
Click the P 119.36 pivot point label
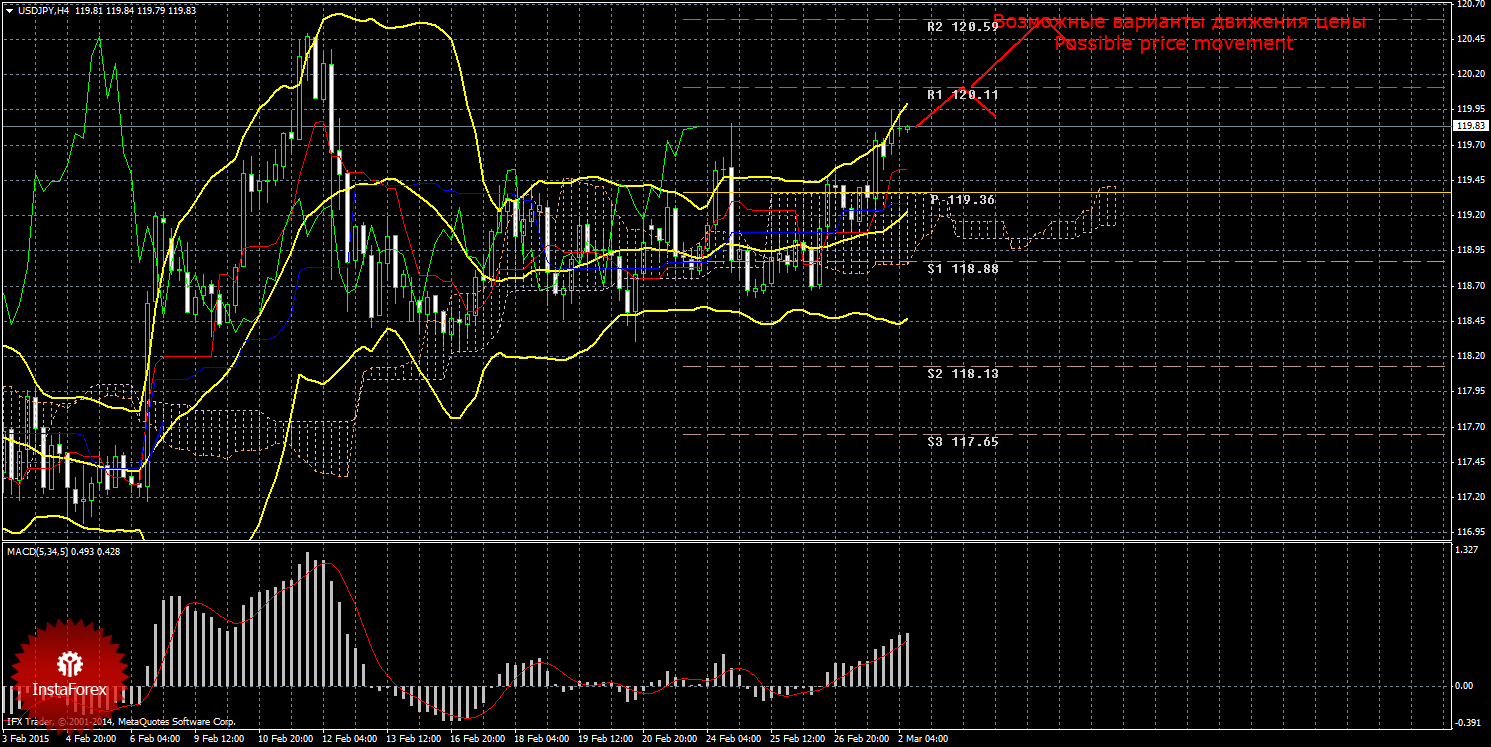pos(962,200)
